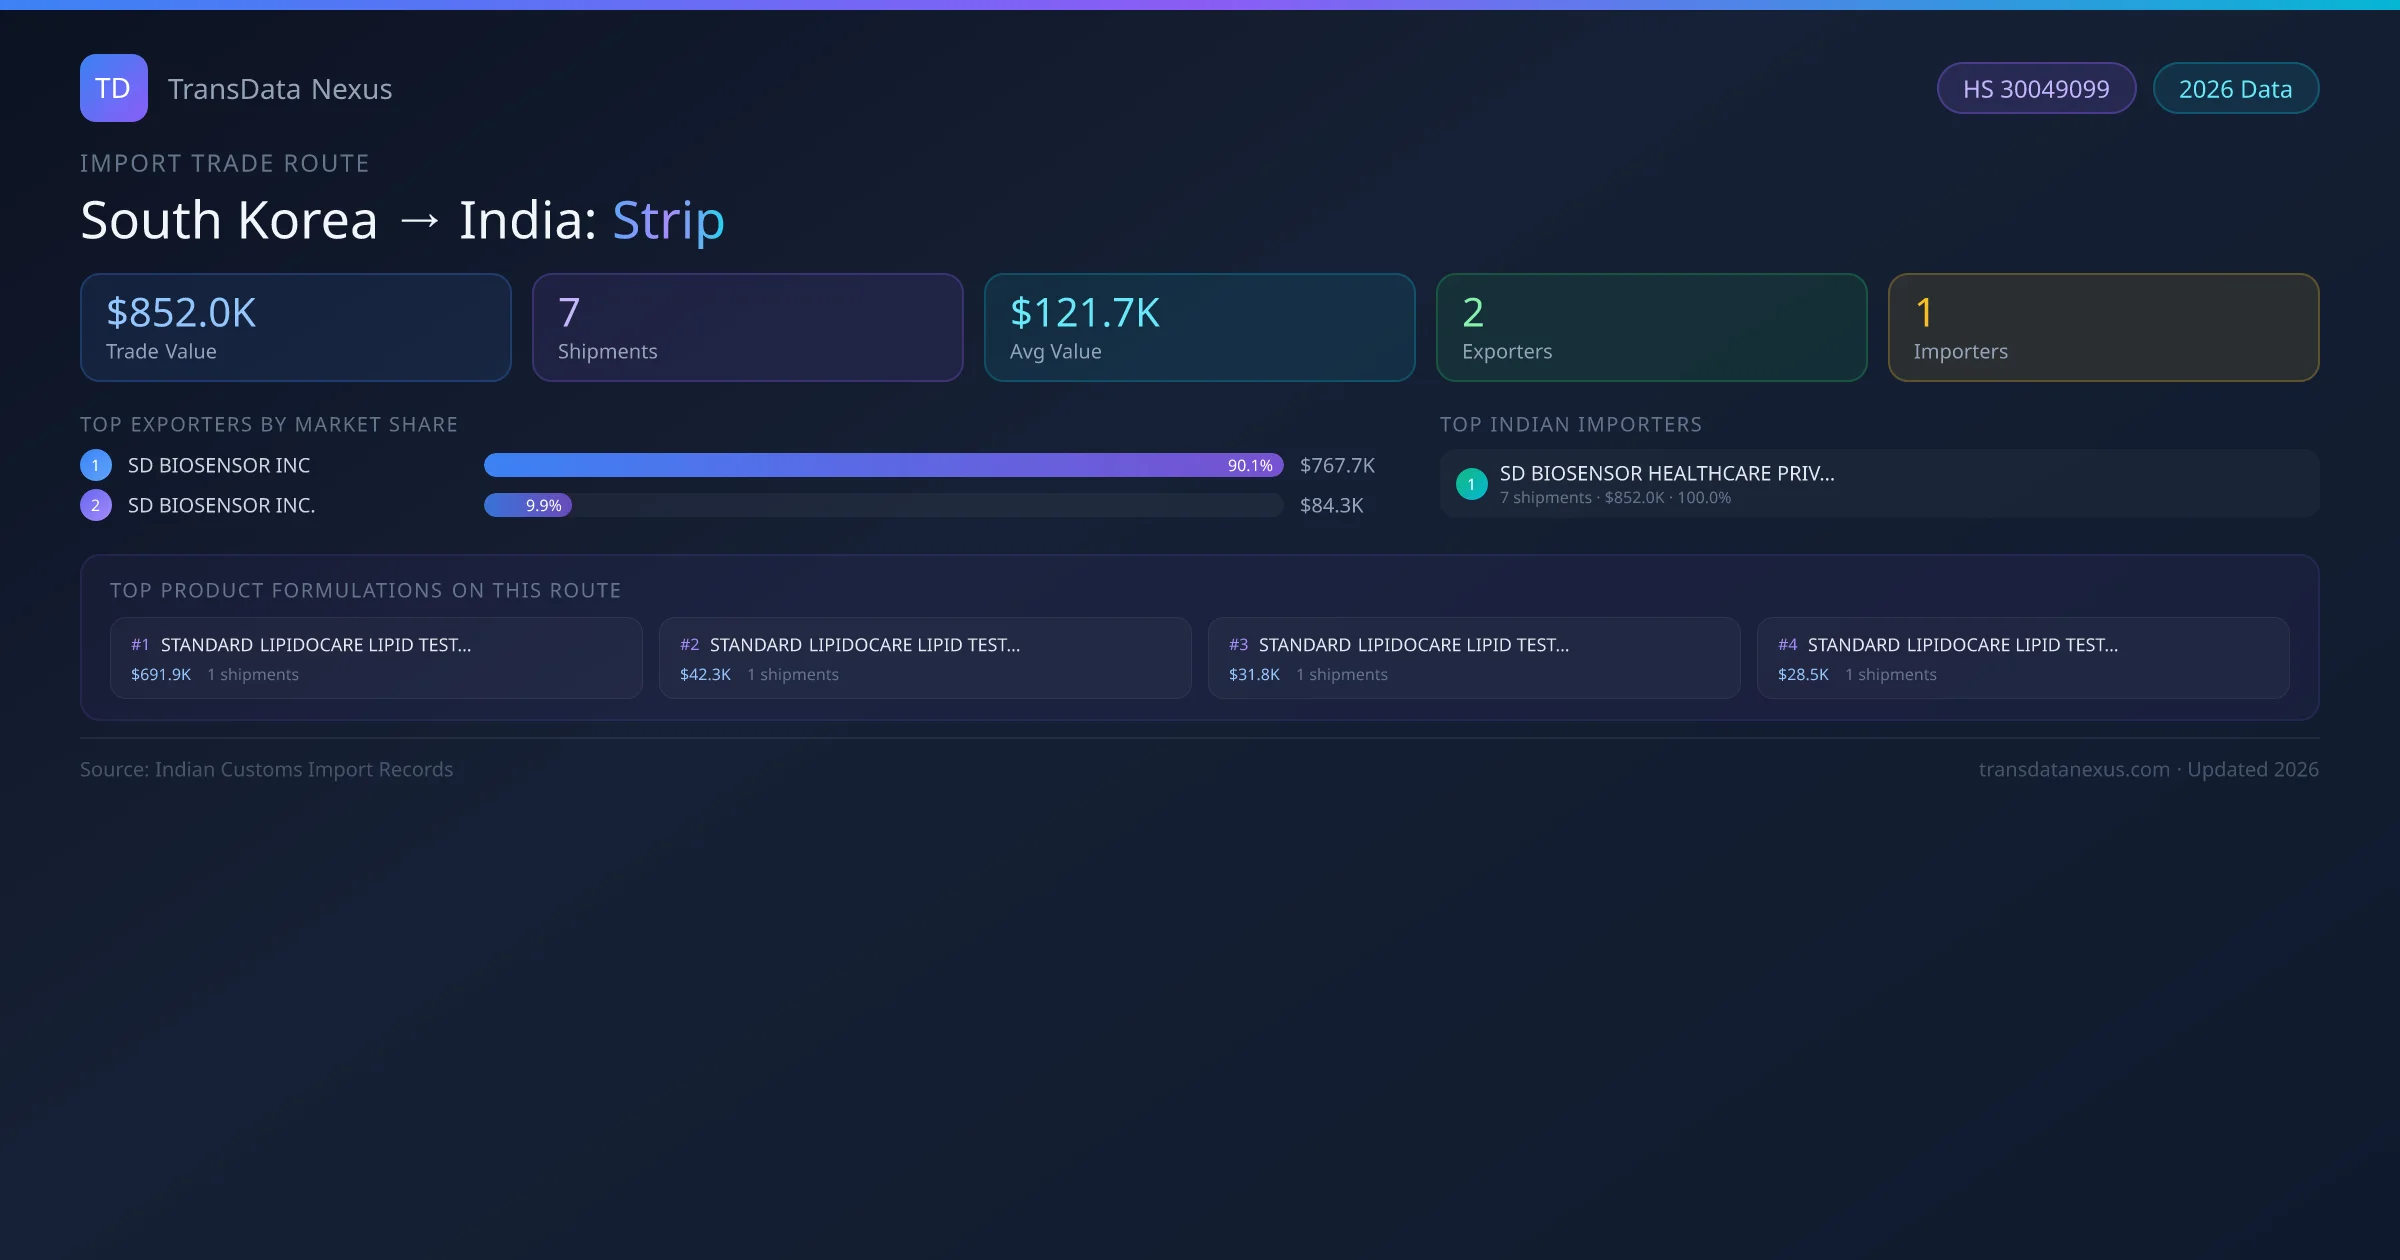Open formulation #3 worth $31.8K

point(1474,658)
